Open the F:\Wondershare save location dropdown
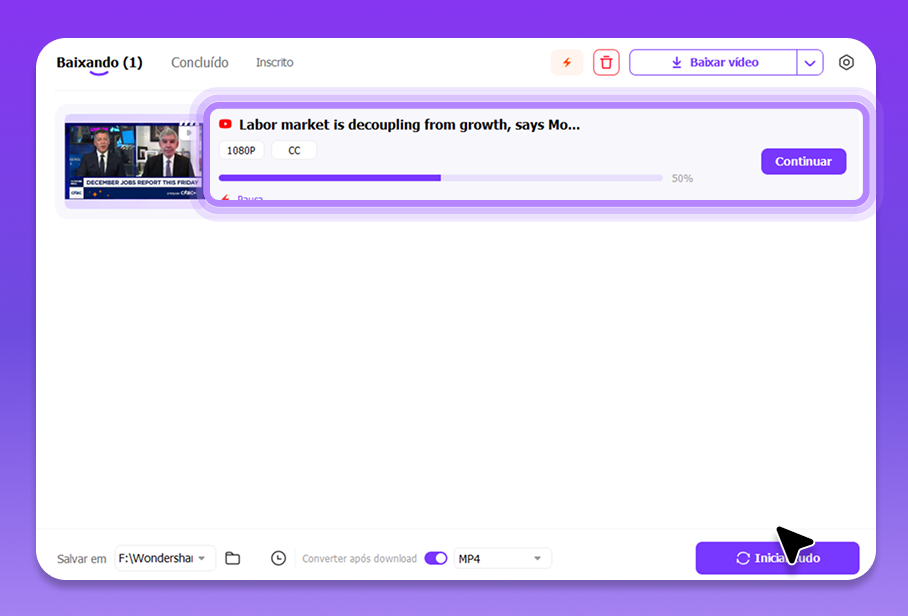The image size is (908, 616). 165,558
